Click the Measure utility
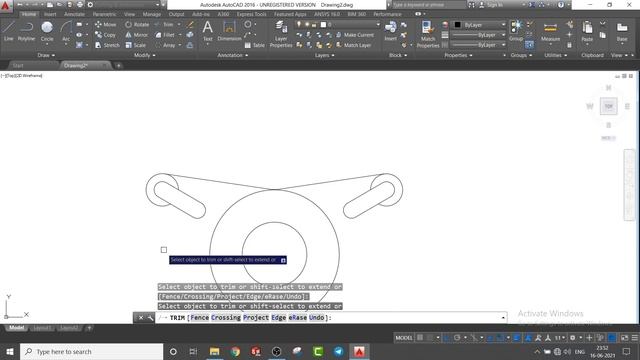The width and height of the screenshot is (640, 360). pos(550,32)
